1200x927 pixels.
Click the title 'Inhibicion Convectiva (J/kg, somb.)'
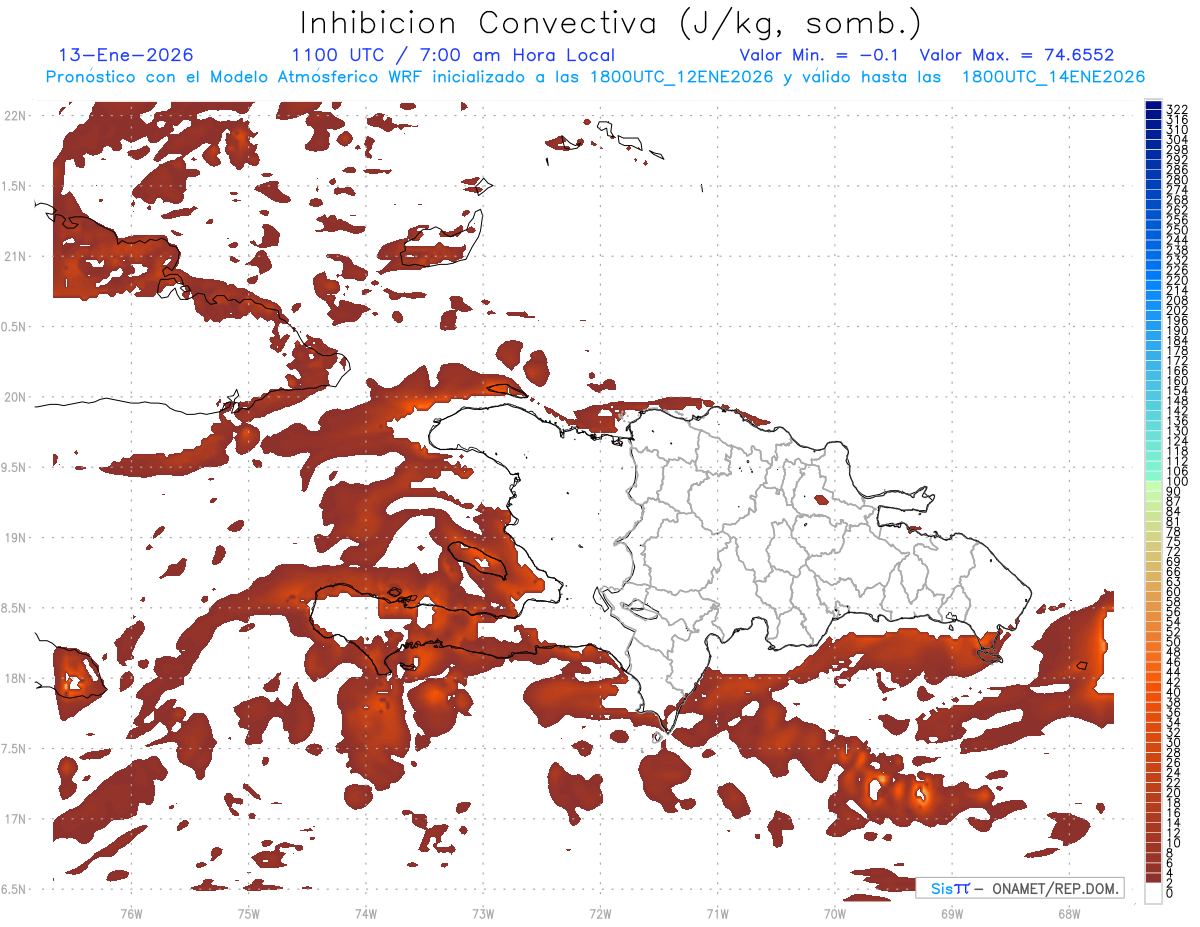611,23
